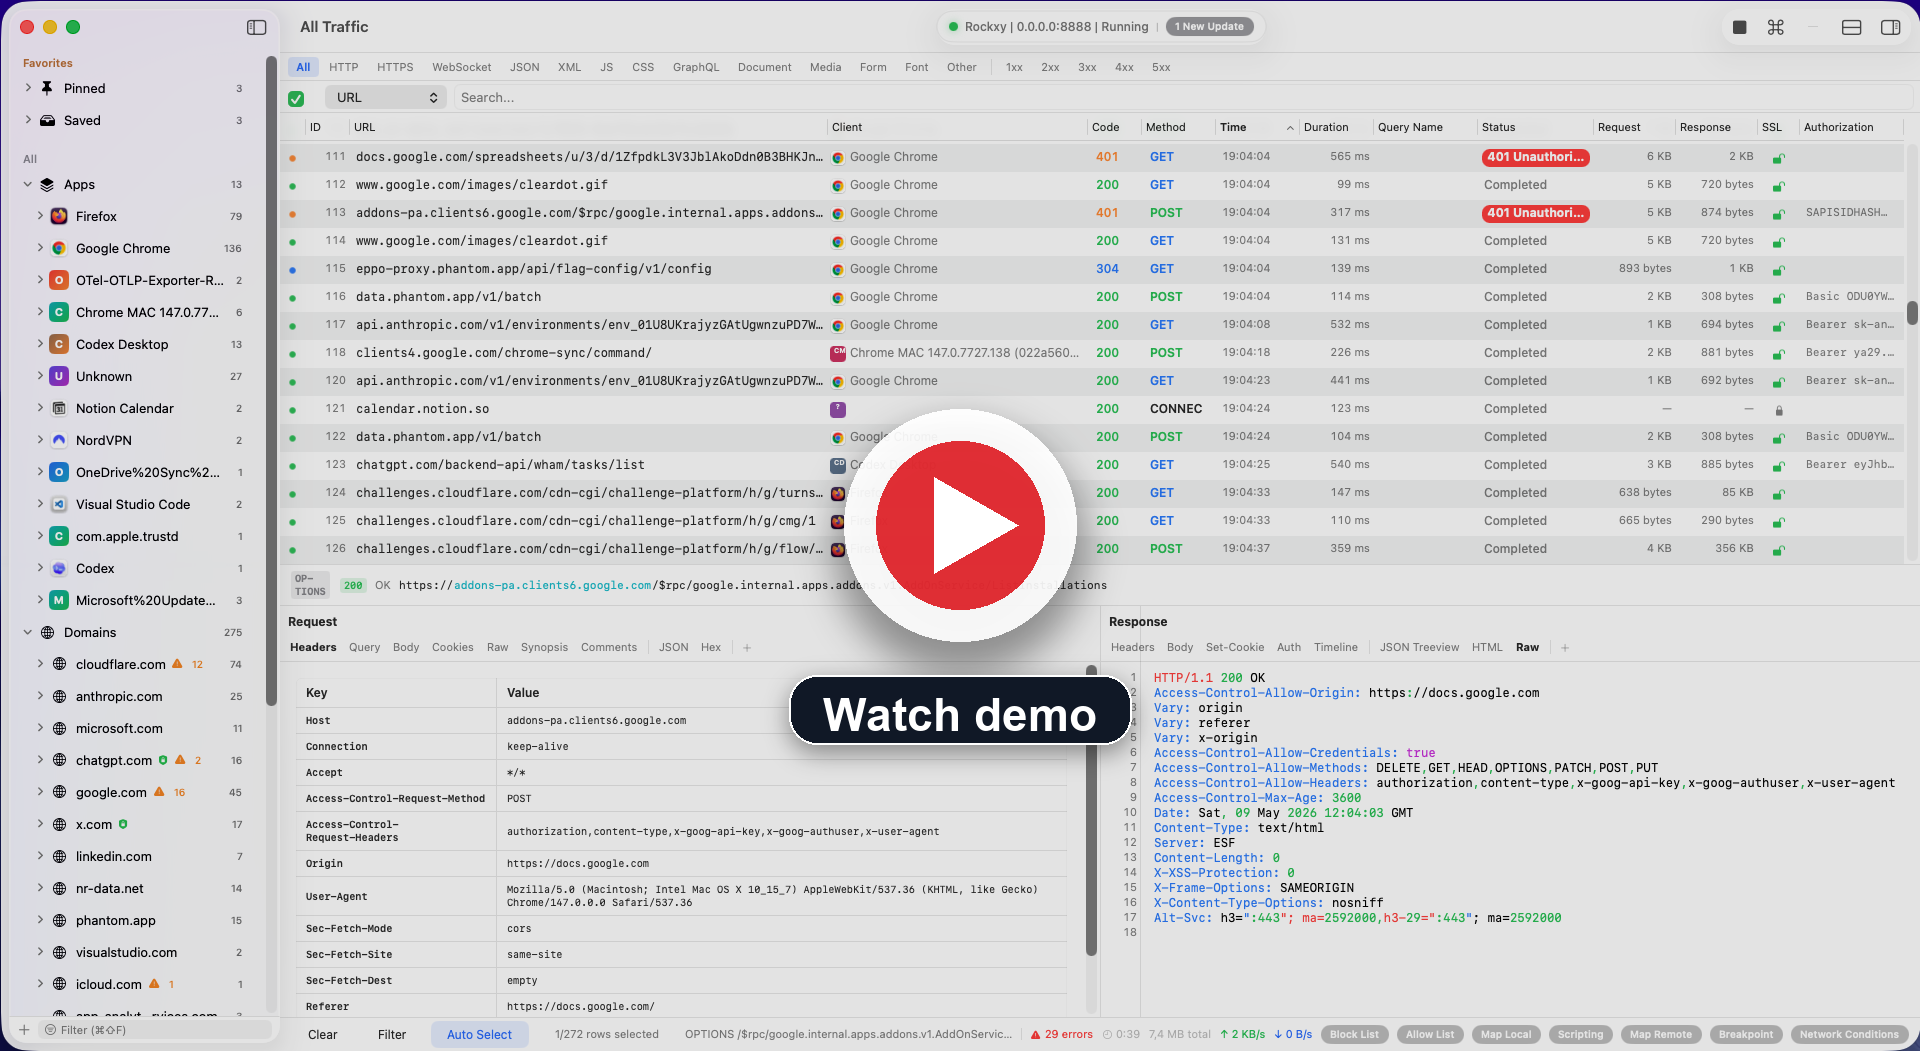Select the WebSocket filter tab
Screen dimensions: 1920x1051
click(462, 68)
